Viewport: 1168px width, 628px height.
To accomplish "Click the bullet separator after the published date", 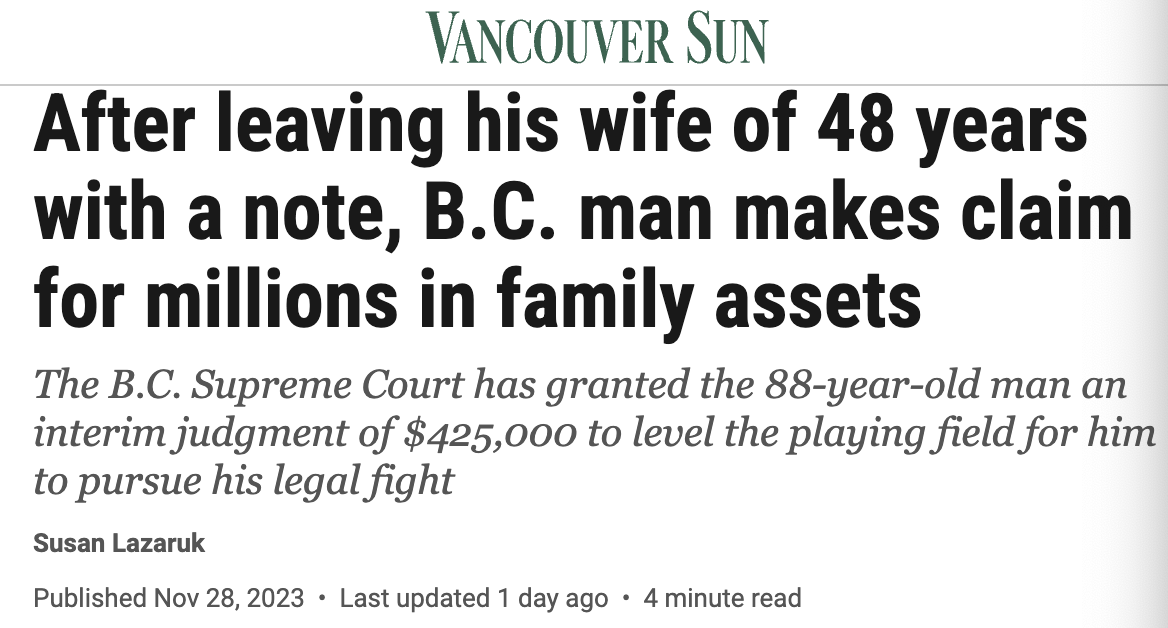I will tap(322, 598).
